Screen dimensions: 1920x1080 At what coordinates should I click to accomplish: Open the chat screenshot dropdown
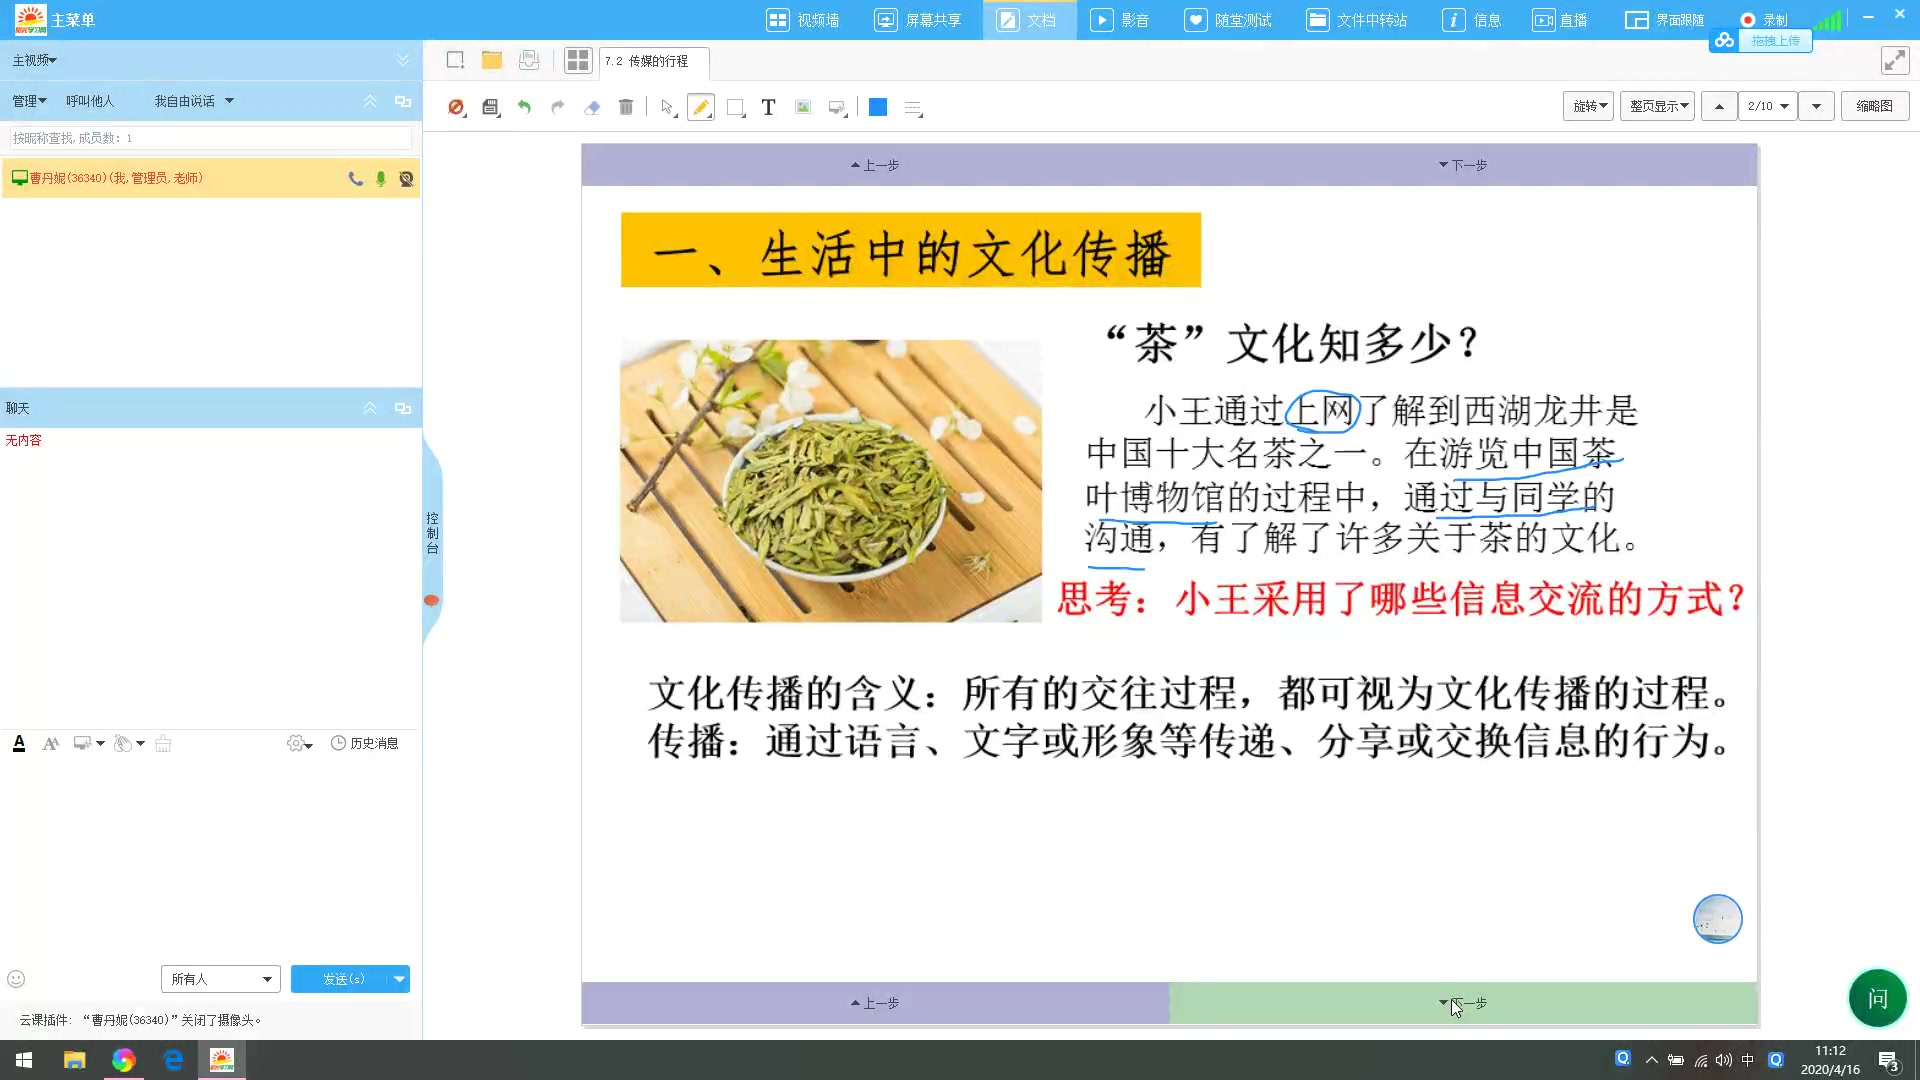point(89,743)
